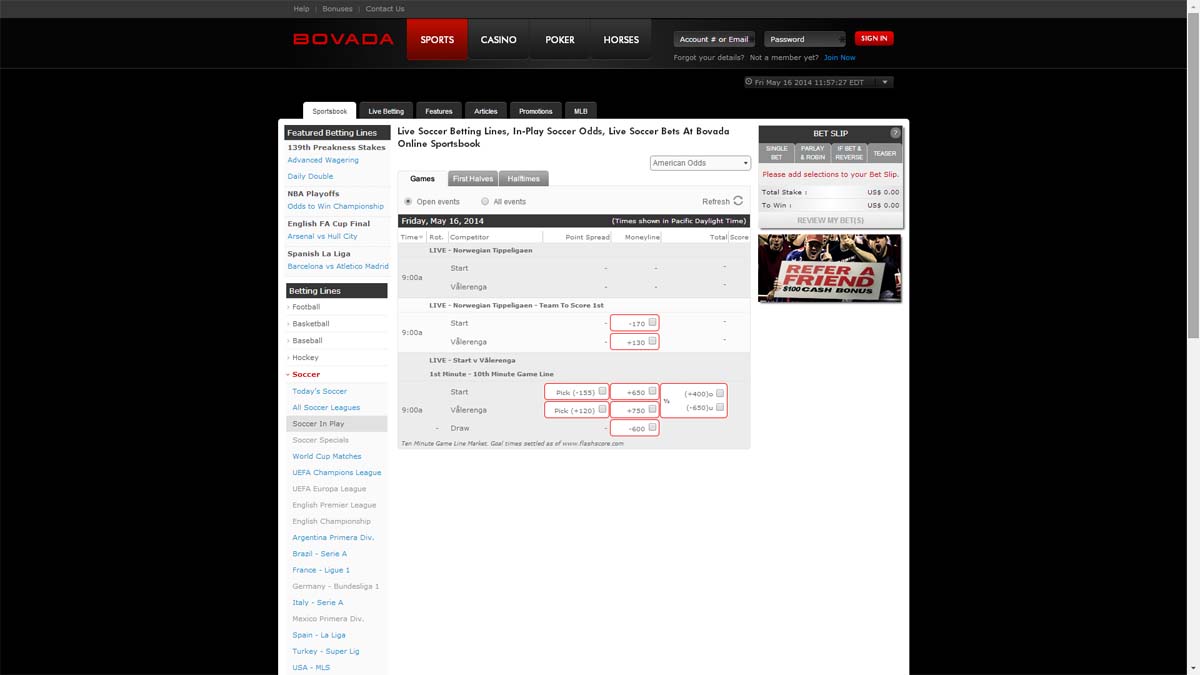
Task: Expand the Football betting lines
Action: pos(306,307)
